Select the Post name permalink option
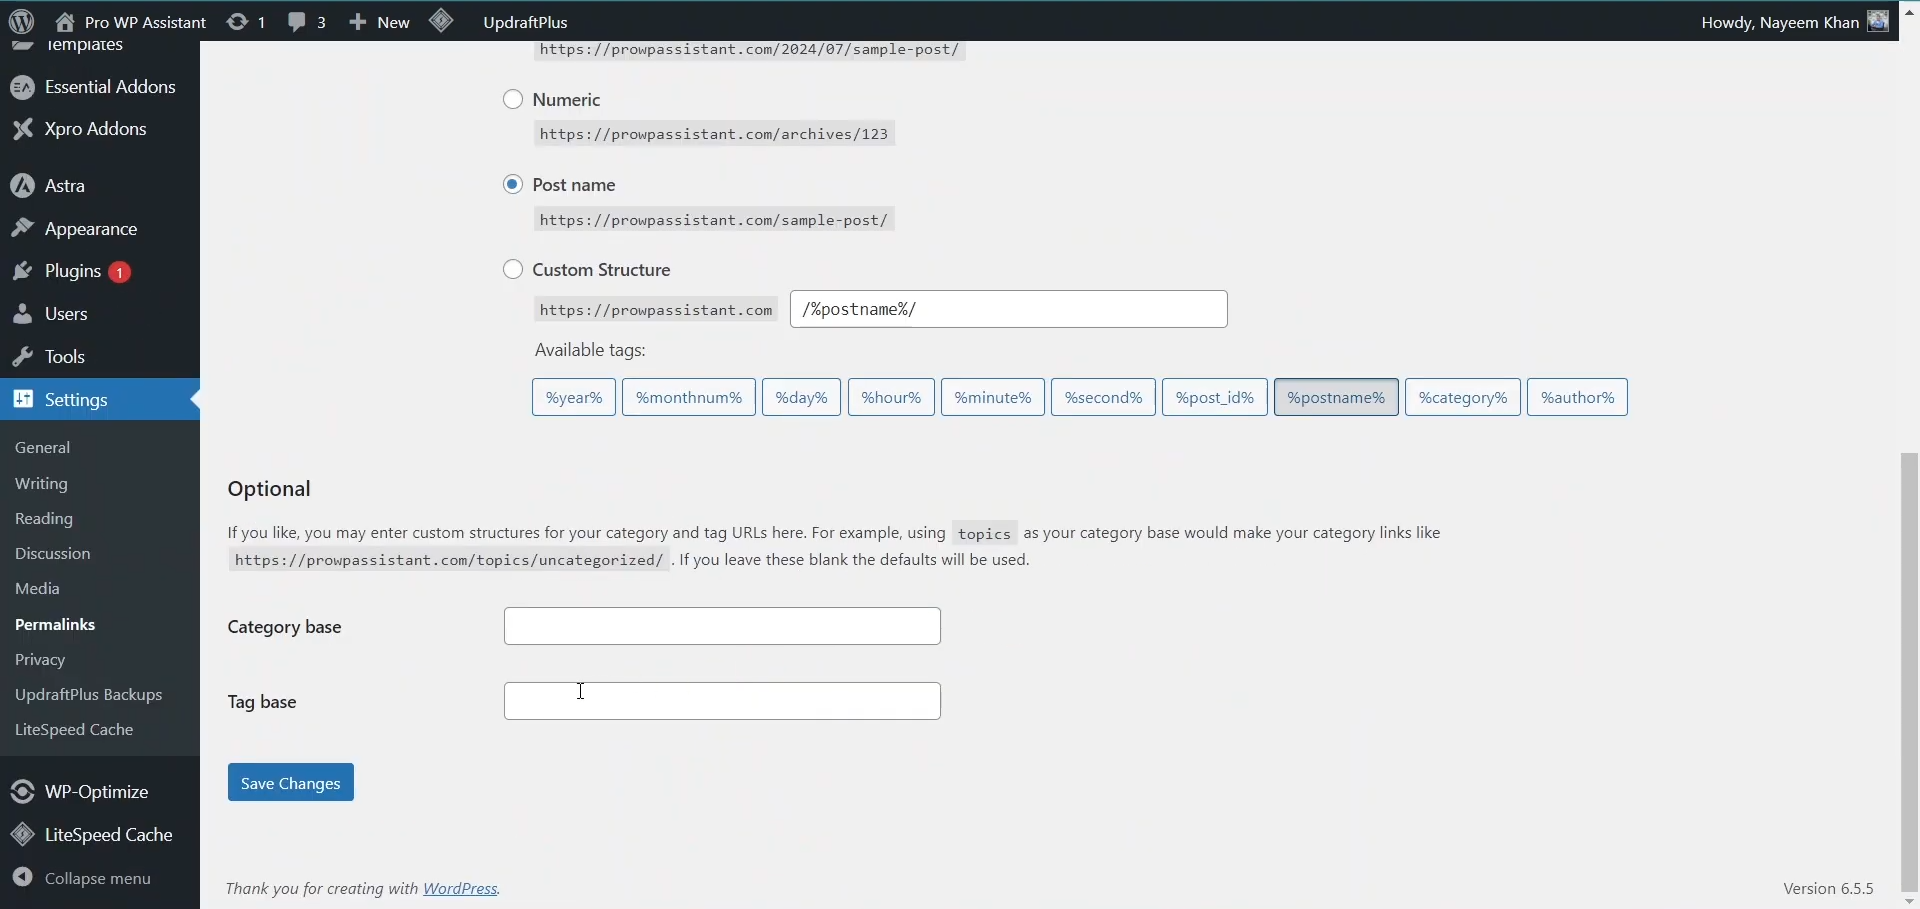 point(513,184)
